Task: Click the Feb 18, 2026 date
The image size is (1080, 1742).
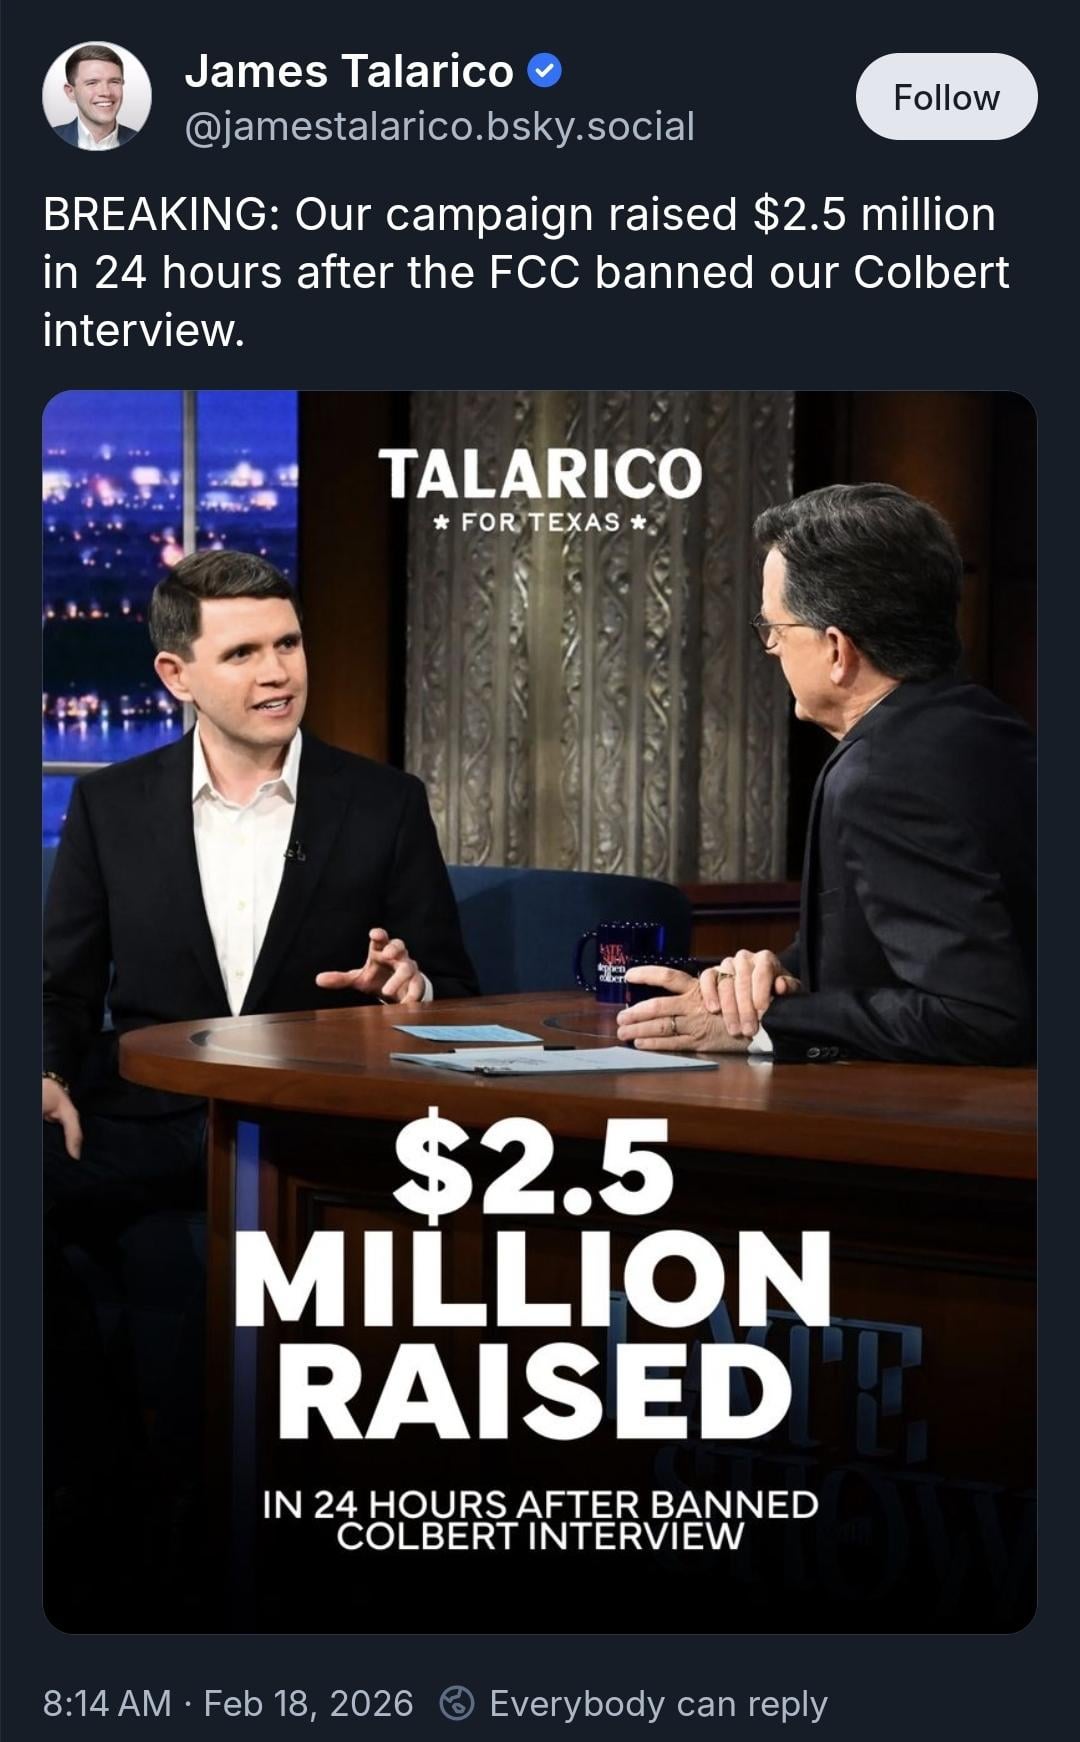Action: pos(308,1702)
